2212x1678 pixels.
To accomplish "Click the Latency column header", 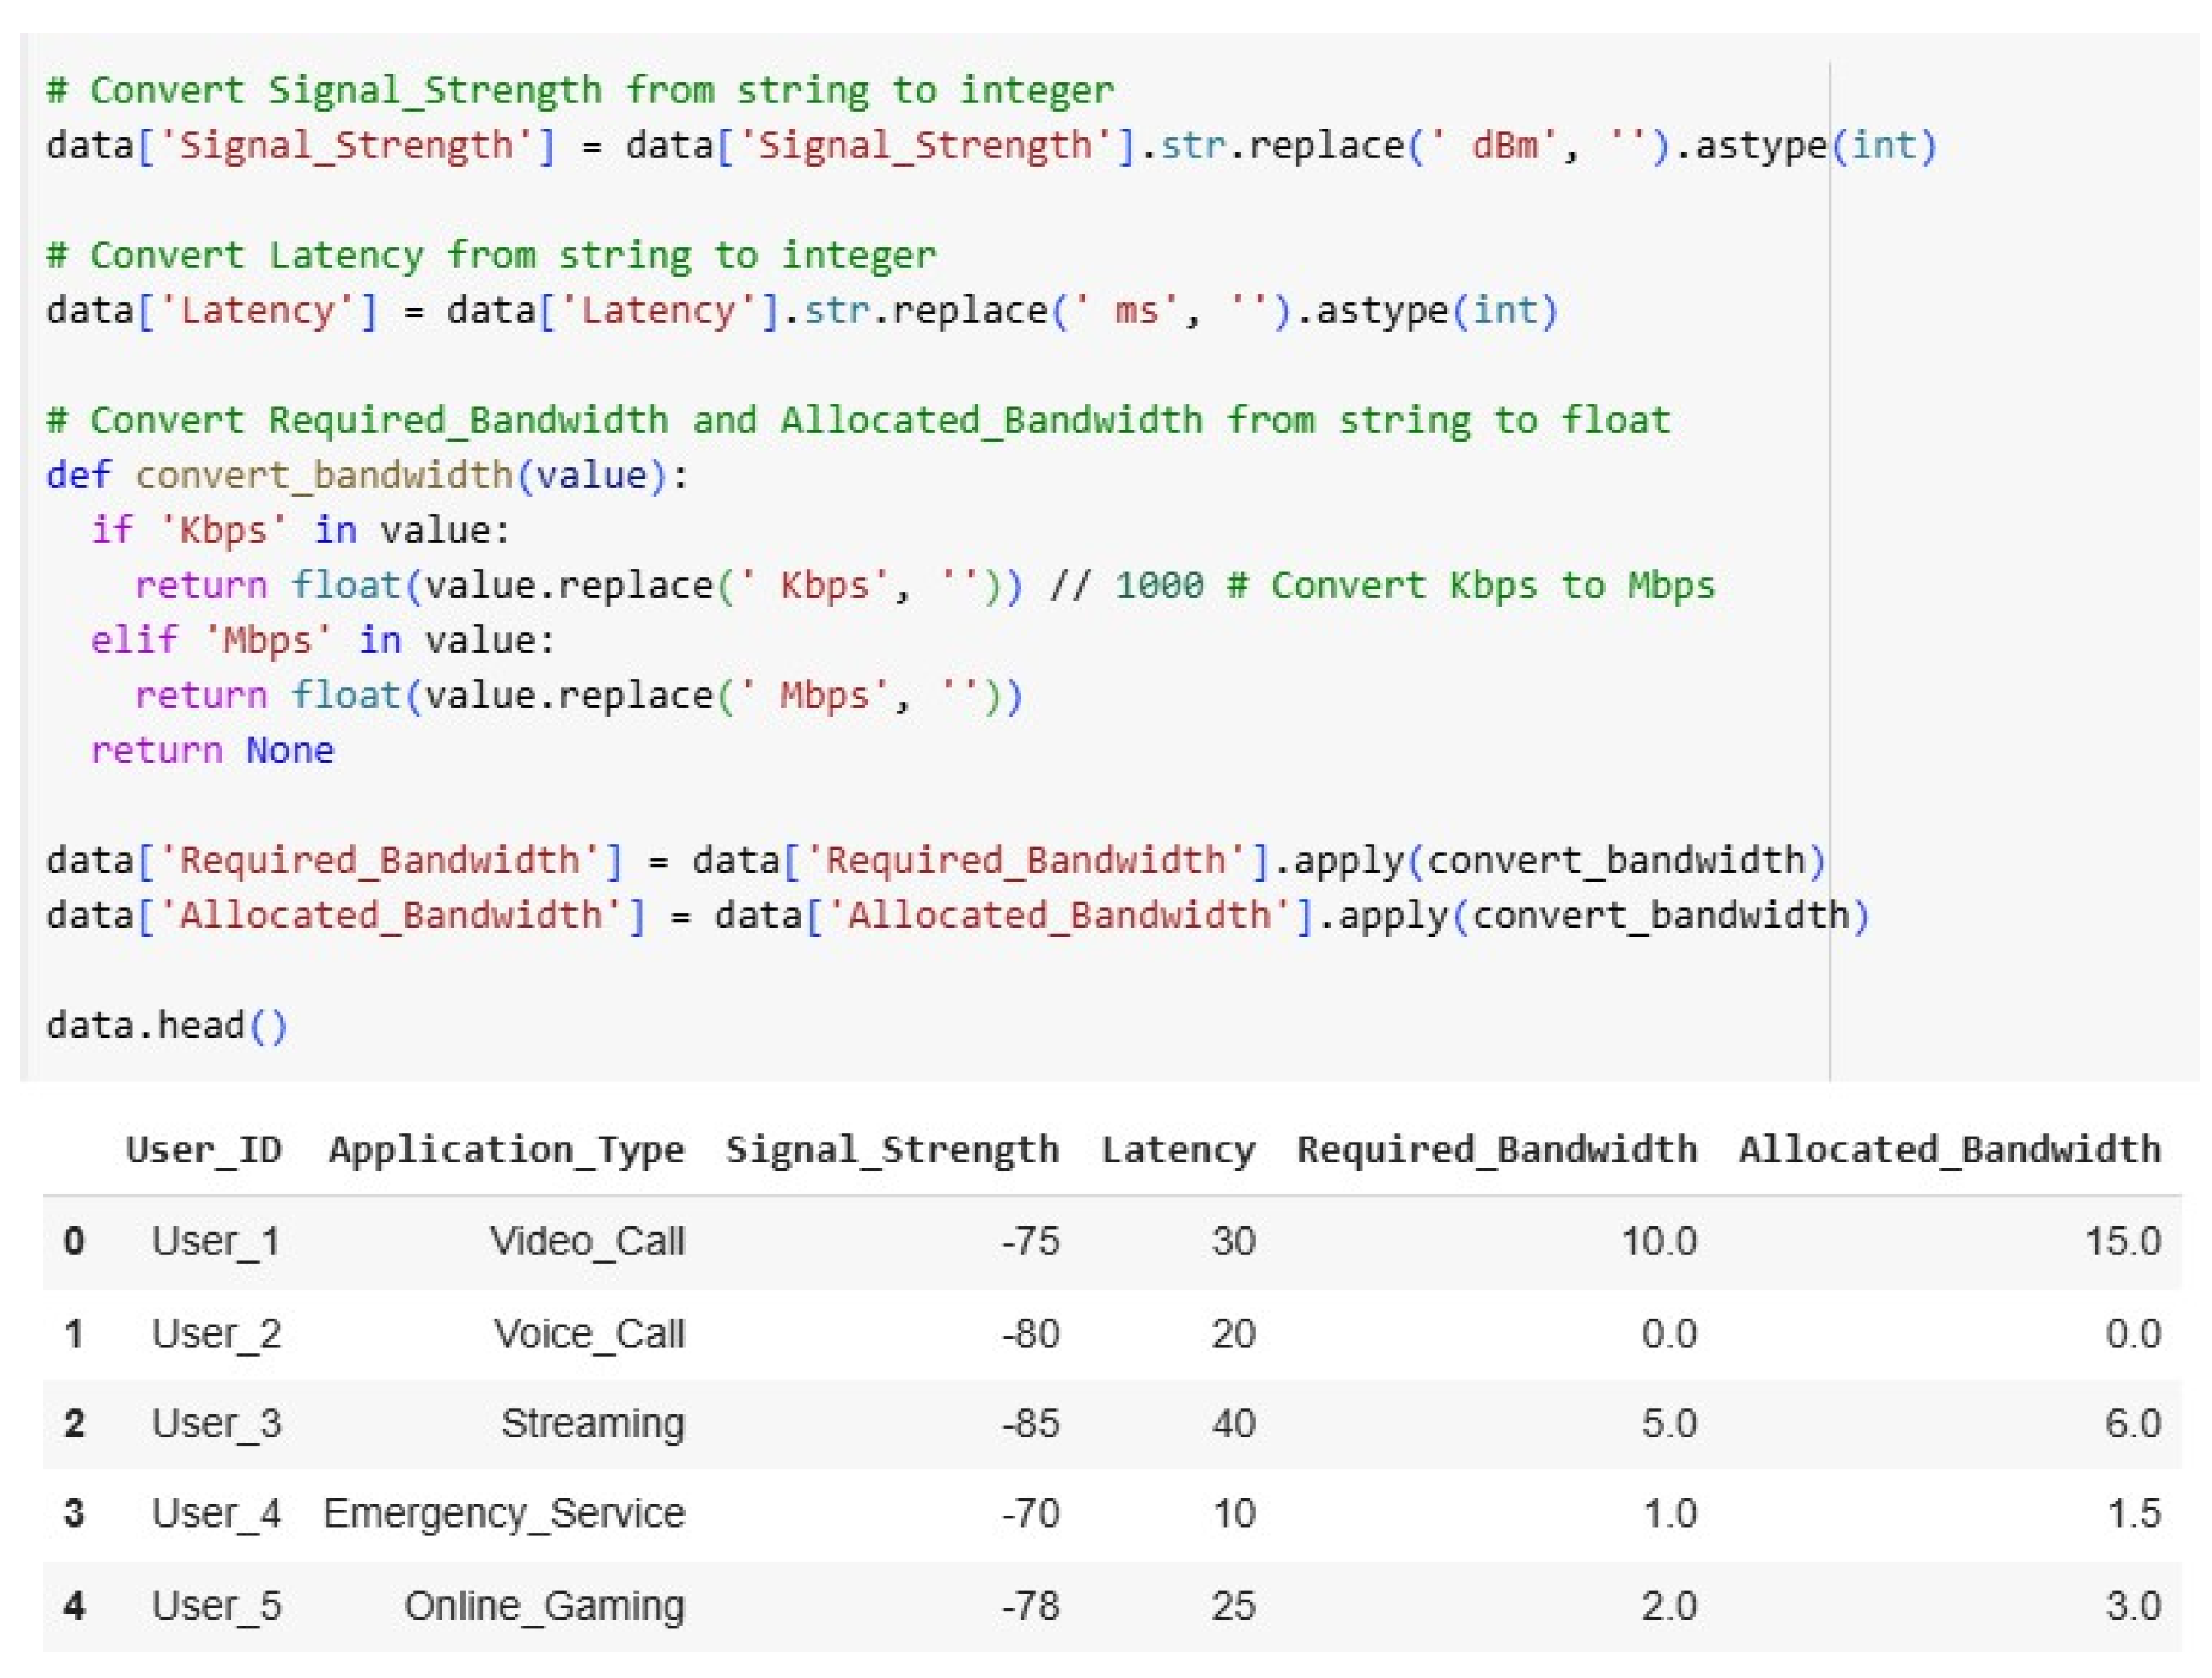I will tap(1178, 1150).
